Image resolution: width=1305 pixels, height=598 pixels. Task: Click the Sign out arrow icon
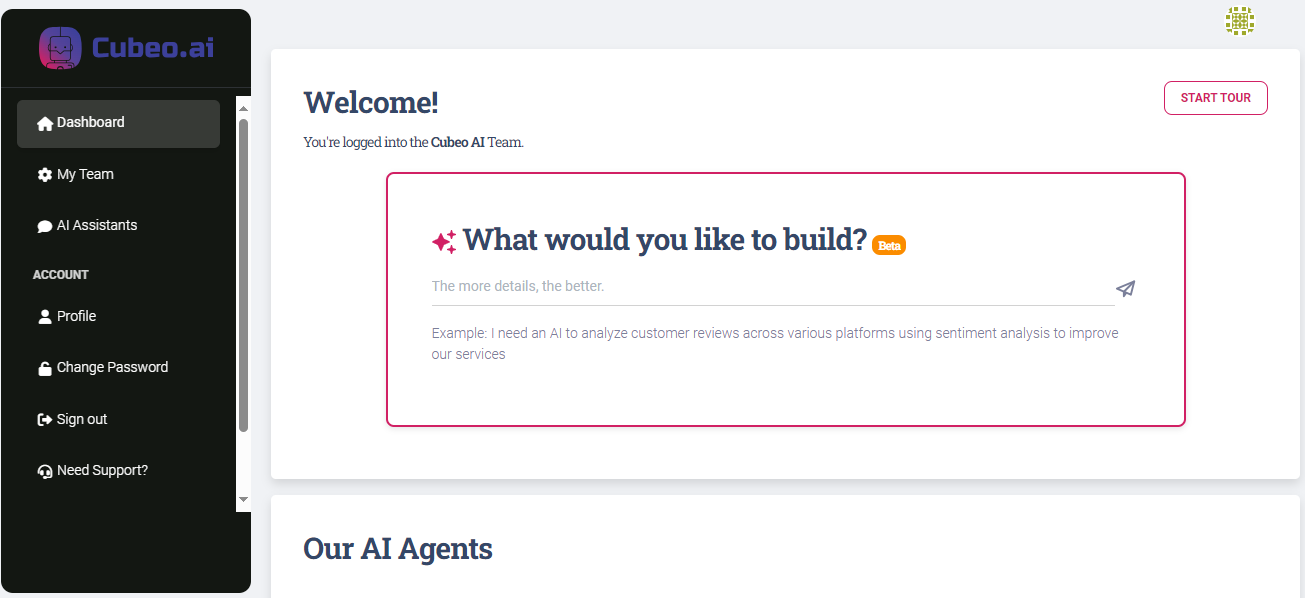click(44, 420)
